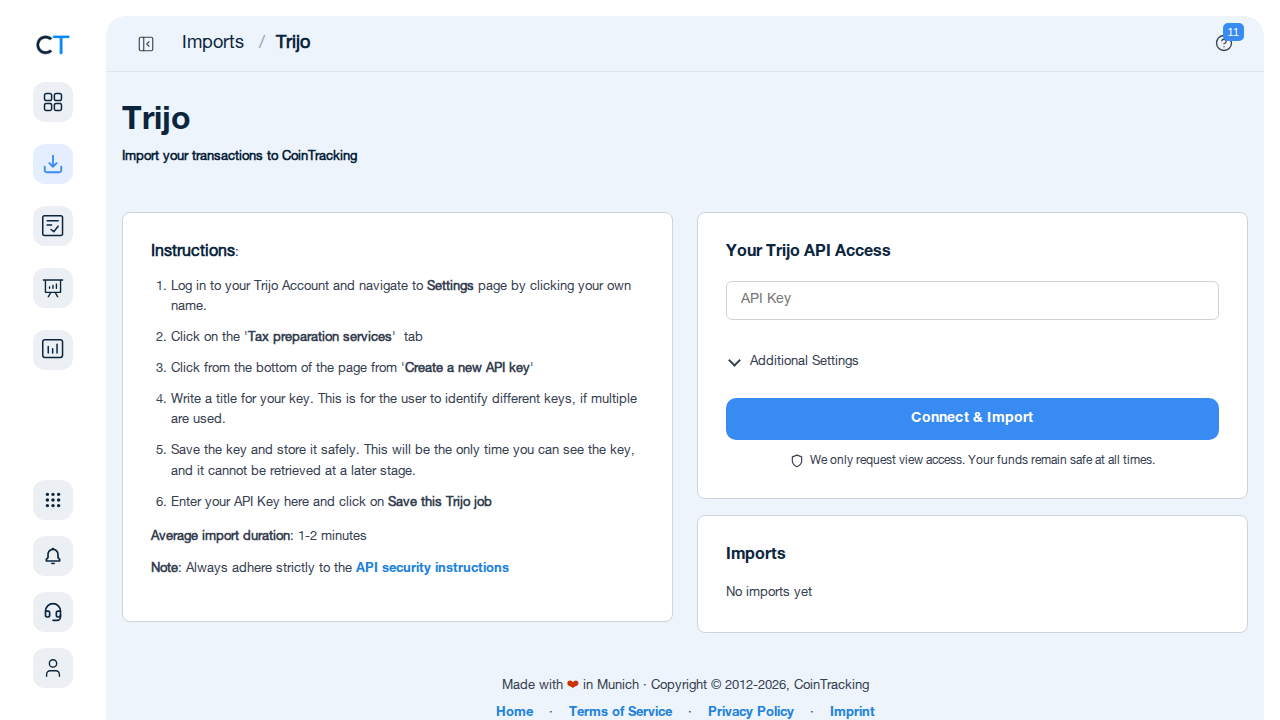Expand Additional Settings section
The height and width of the screenshot is (720, 1280).
[793, 361]
